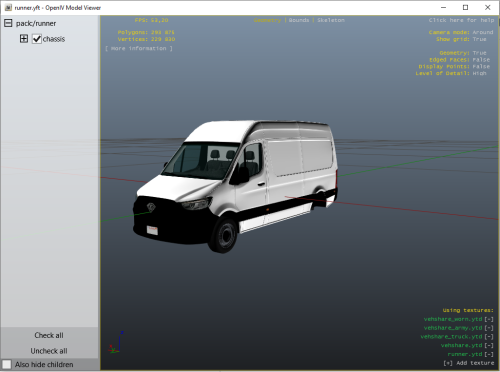The width and height of the screenshot is (500, 372).
Task: Maximize the Model Viewer window
Action: pyautogui.click(x=465, y=7)
